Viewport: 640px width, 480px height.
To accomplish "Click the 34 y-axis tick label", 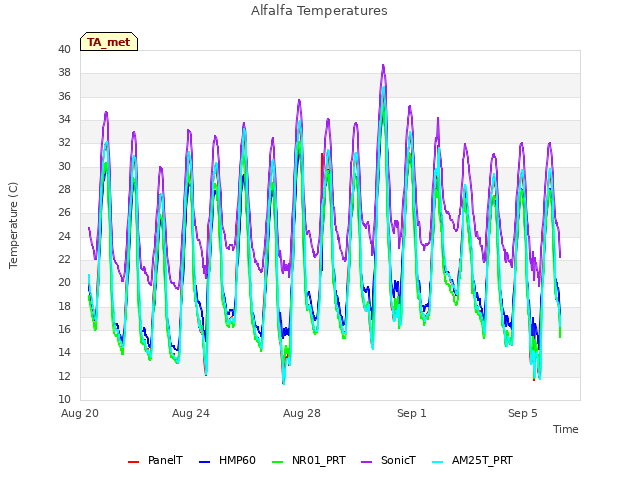I will [x=64, y=120].
